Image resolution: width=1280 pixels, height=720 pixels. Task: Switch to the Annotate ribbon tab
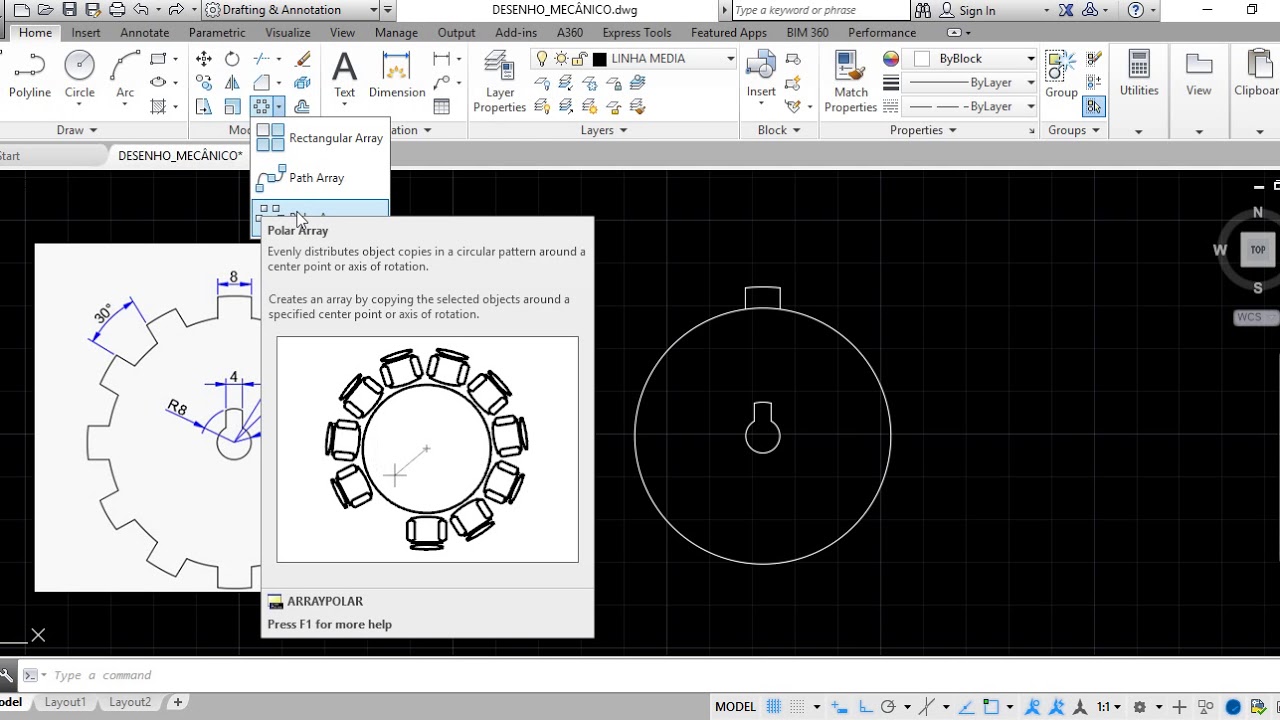point(144,32)
